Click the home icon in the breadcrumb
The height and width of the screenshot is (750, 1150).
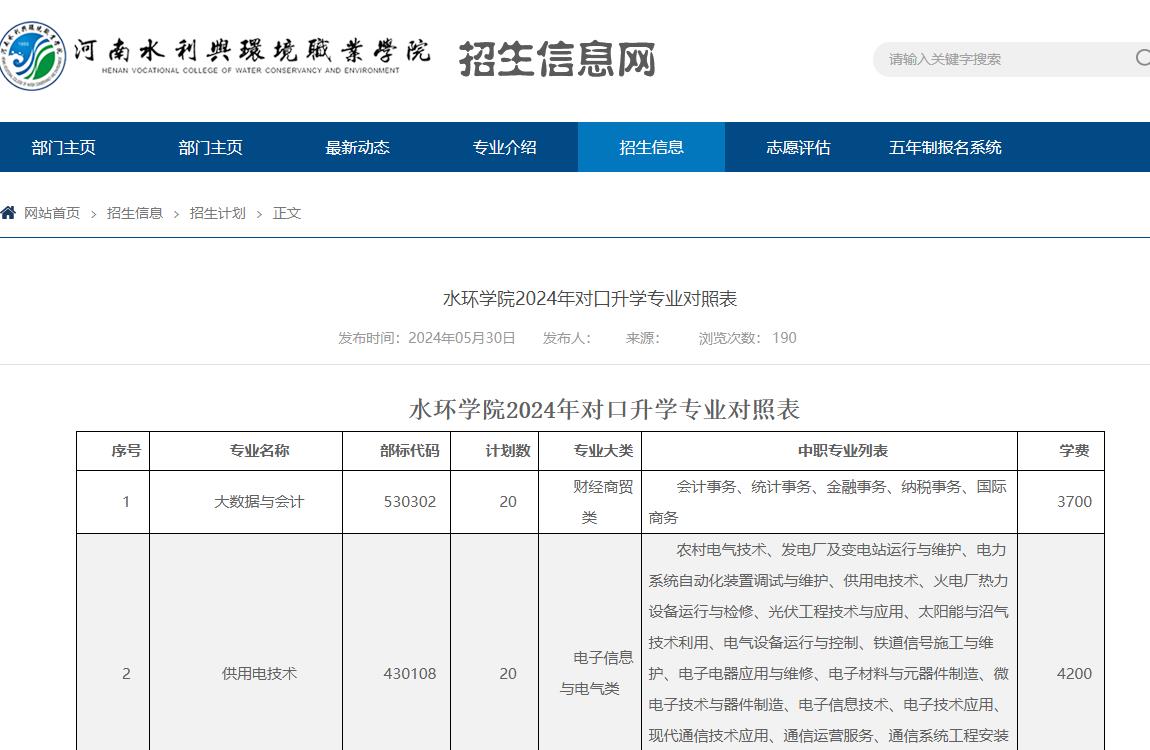[x=8, y=213]
